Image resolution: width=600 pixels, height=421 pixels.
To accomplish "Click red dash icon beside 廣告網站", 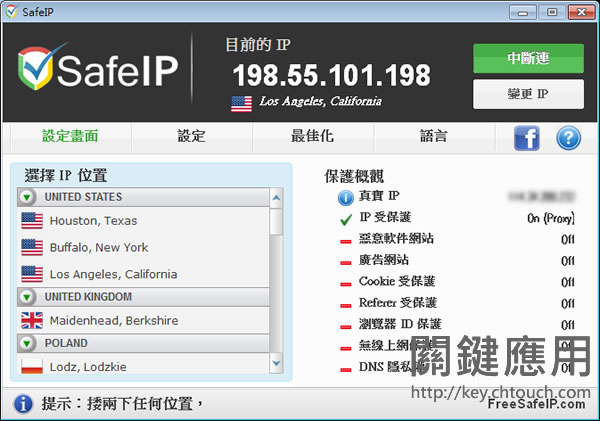I will (346, 263).
